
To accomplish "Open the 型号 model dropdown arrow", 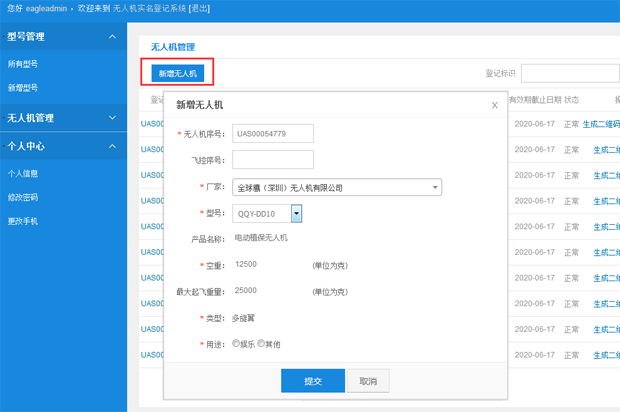I will click(297, 214).
